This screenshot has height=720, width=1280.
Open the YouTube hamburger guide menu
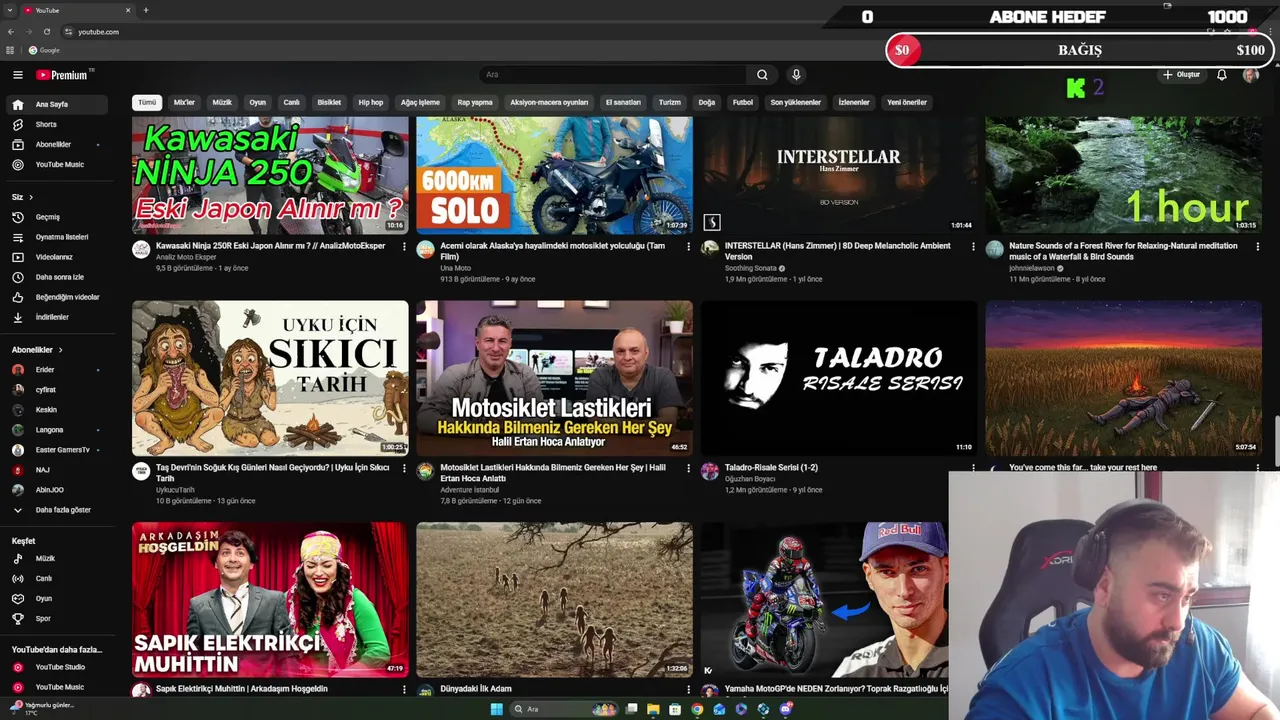17,75
